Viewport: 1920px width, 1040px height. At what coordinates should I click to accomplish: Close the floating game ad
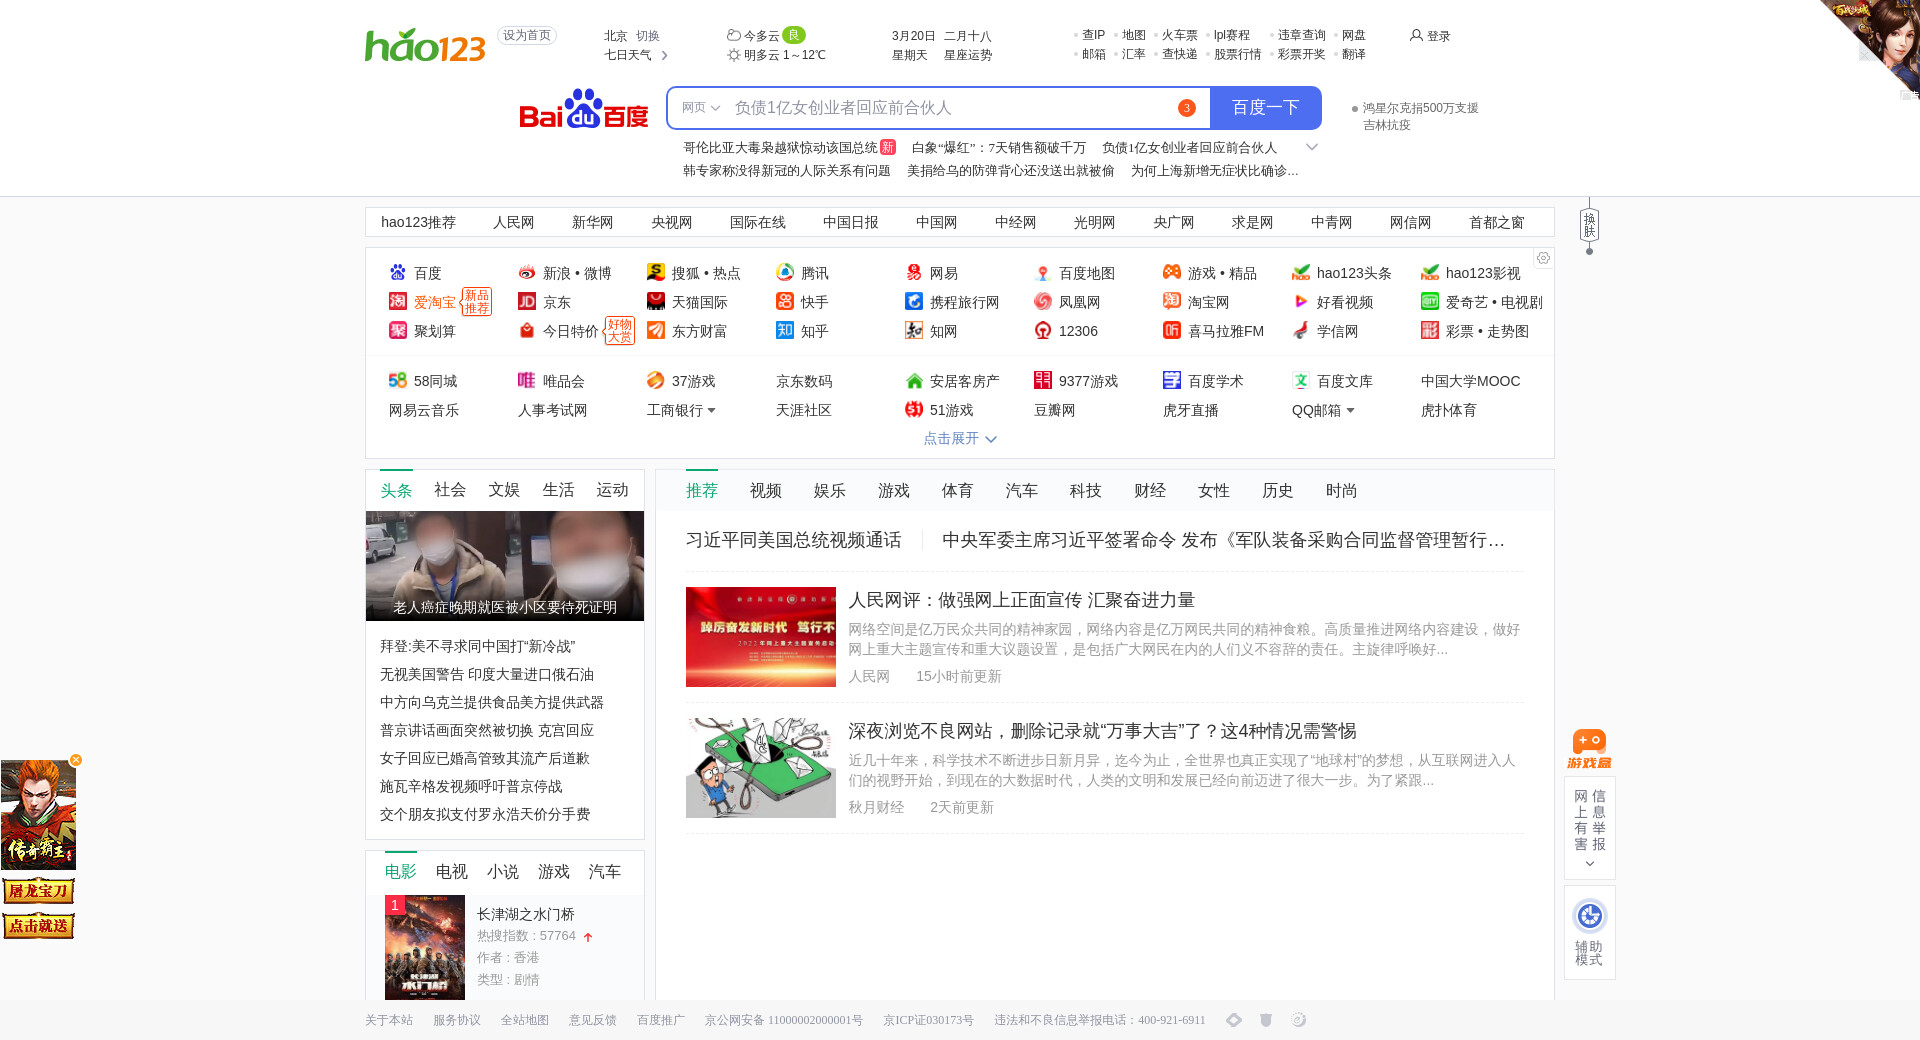[x=76, y=760]
